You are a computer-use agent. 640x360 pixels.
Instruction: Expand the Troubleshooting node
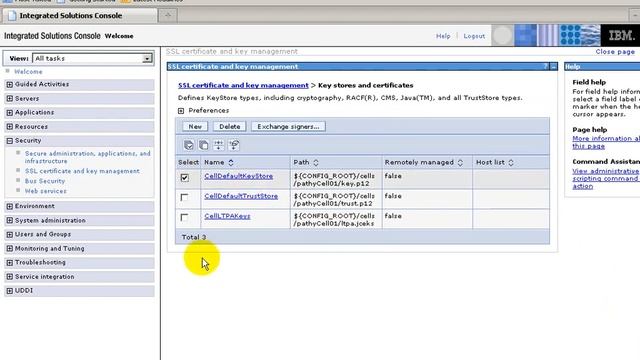[10, 263]
